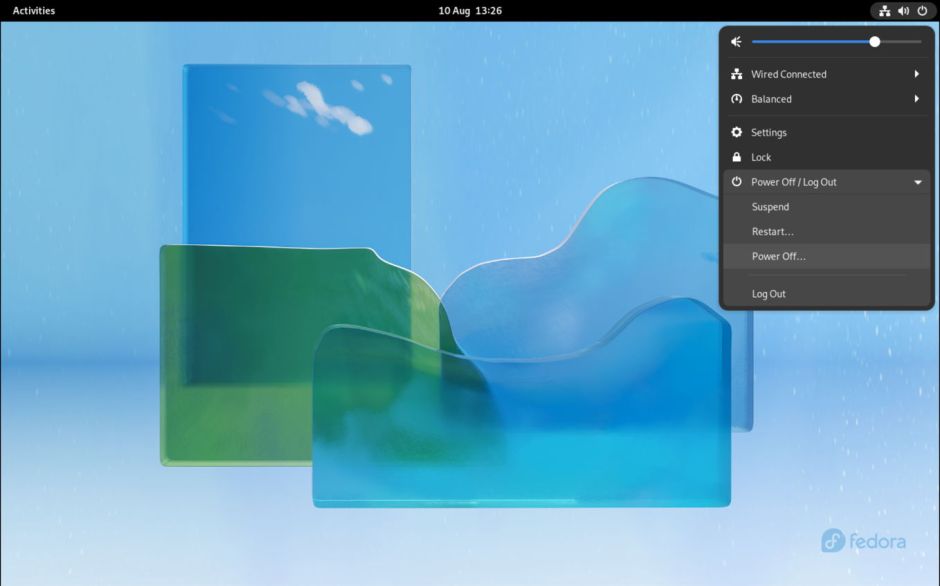Click the wired network icon in the menu
Screen dimensions: 940x586
click(737, 74)
